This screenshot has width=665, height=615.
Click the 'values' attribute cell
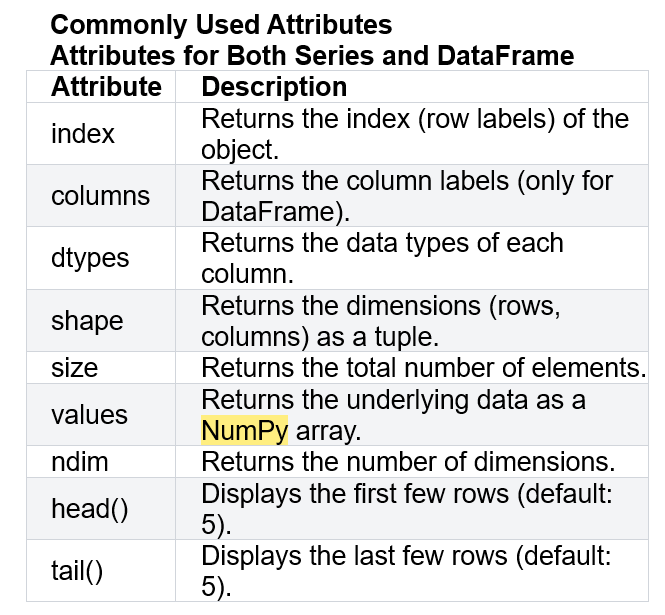101,414
